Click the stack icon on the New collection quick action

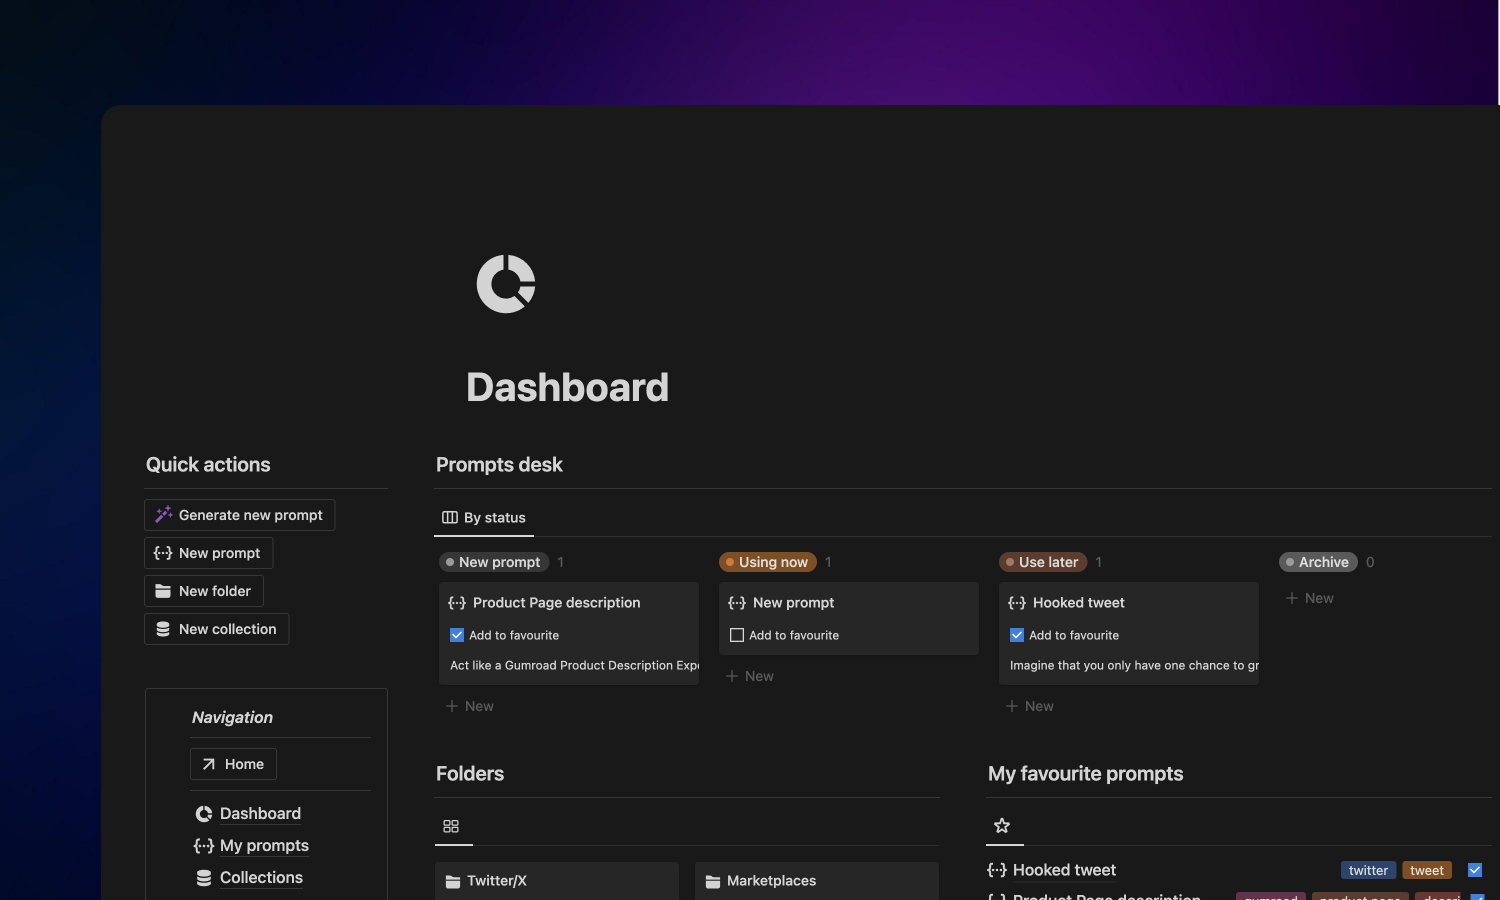click(x=163, y=629)
